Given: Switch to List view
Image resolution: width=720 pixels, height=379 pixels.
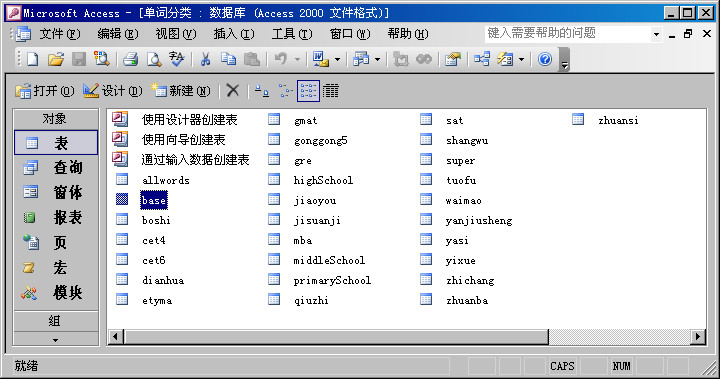Looking at the screenshot, I should pos(308,91).
